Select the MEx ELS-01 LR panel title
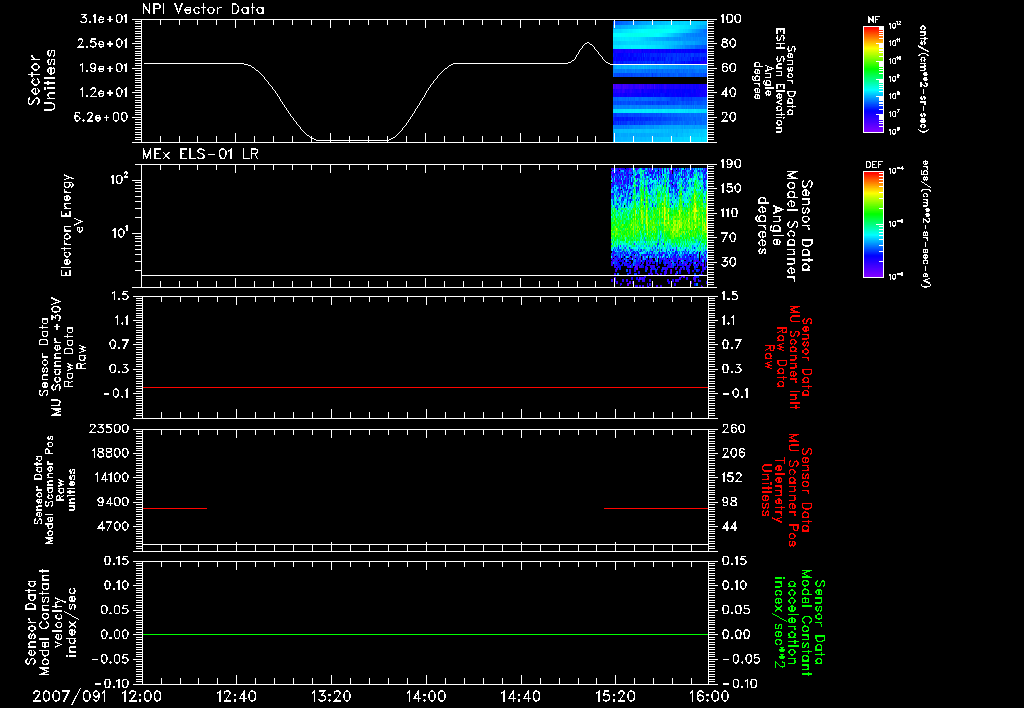Image resolution: width=1024 pixels, height=708 pixels. click(x=200, y=154)
